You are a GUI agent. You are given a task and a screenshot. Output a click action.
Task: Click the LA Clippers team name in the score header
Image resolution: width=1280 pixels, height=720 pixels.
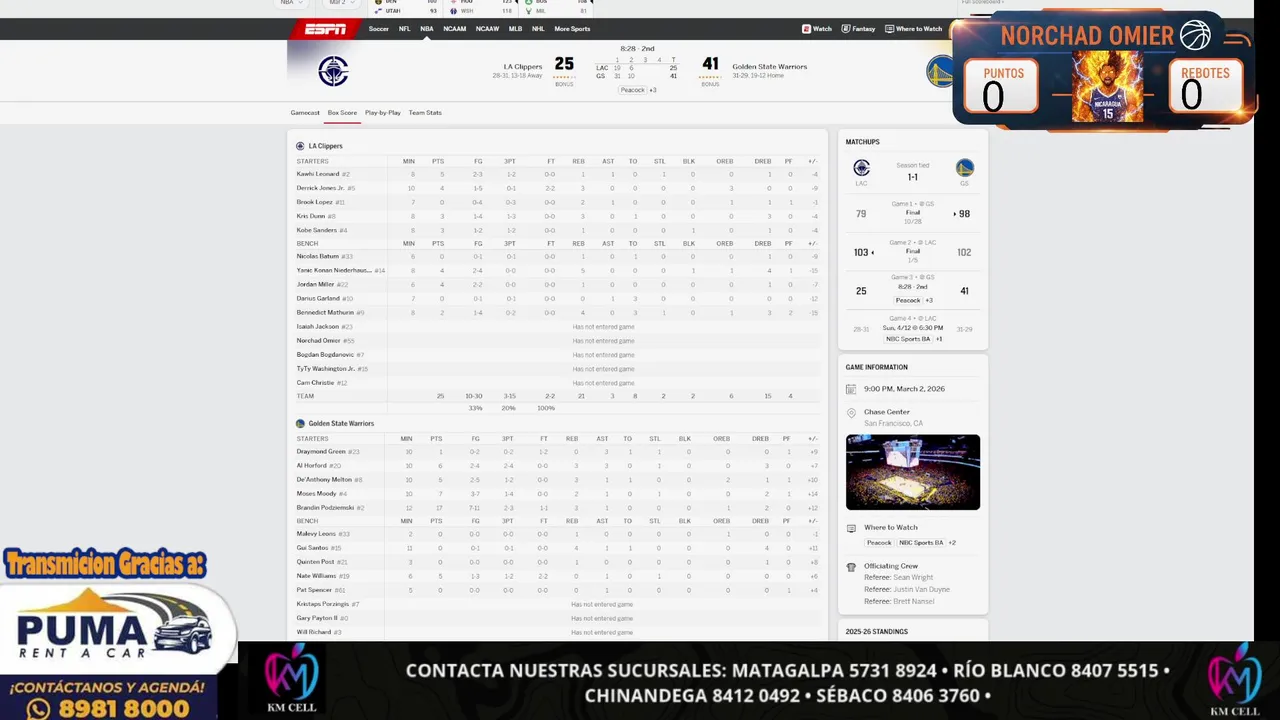[523, 67]
